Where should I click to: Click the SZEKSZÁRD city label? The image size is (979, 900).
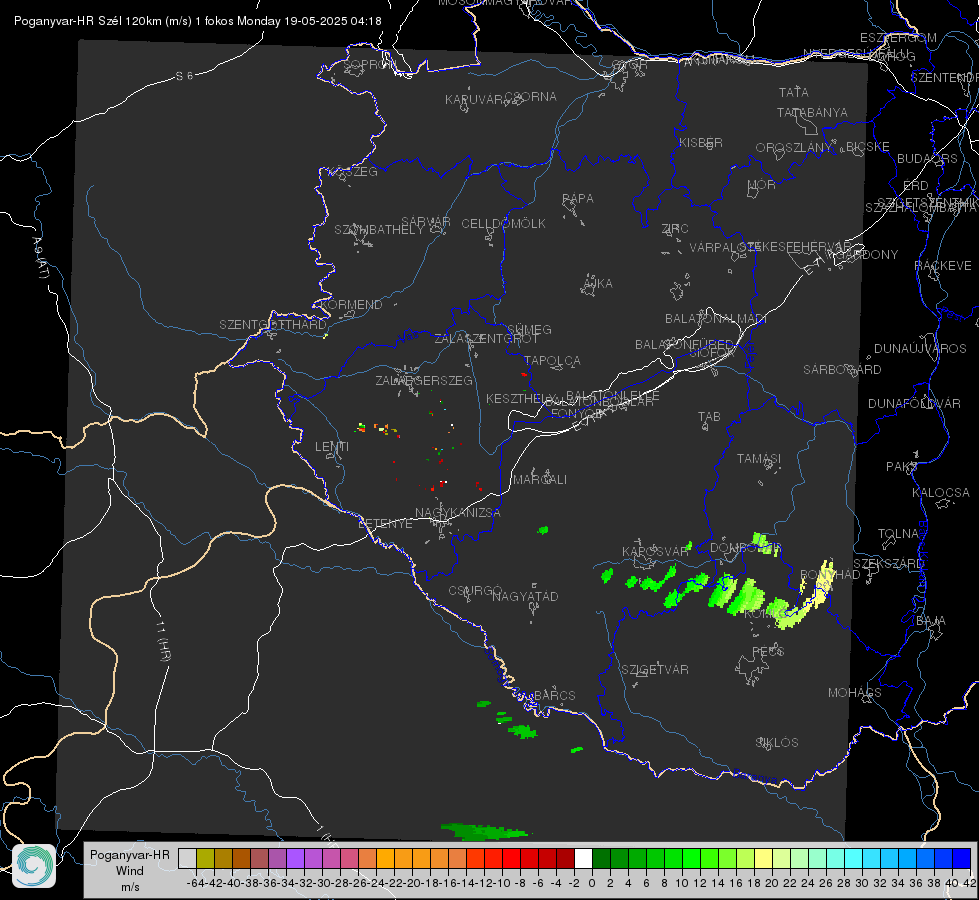888,564
